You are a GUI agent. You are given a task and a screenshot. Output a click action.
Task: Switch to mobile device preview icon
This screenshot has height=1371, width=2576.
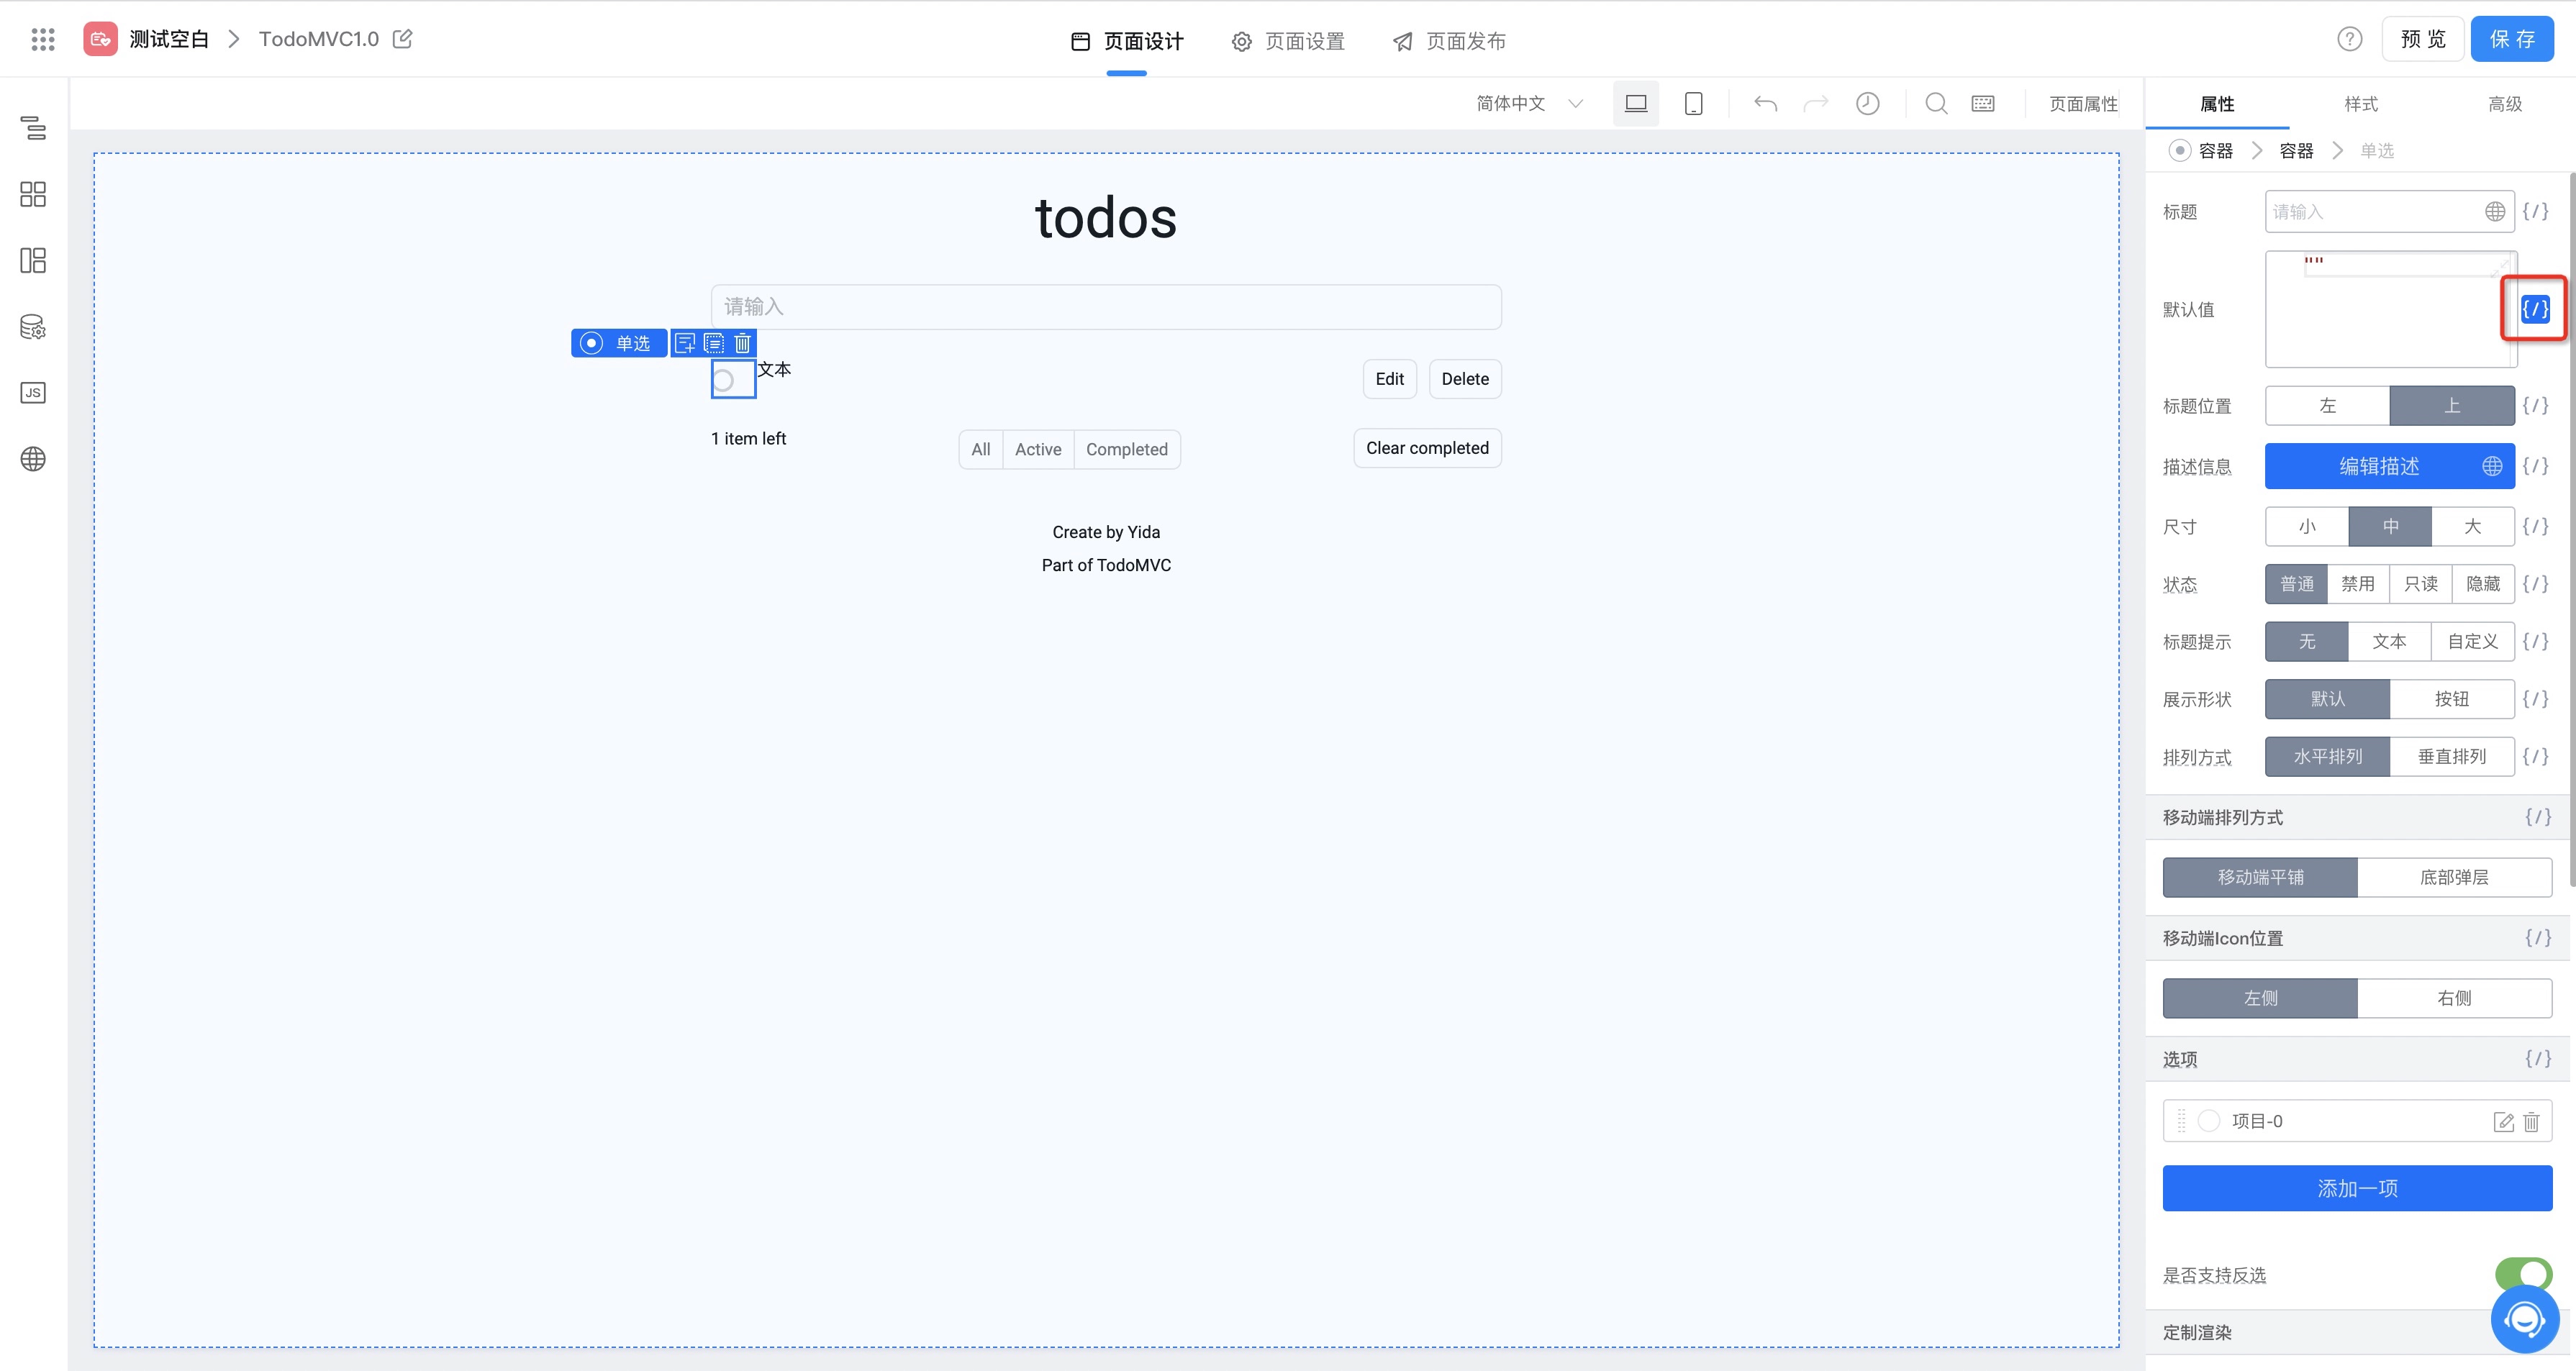(x=1693, y=103)
